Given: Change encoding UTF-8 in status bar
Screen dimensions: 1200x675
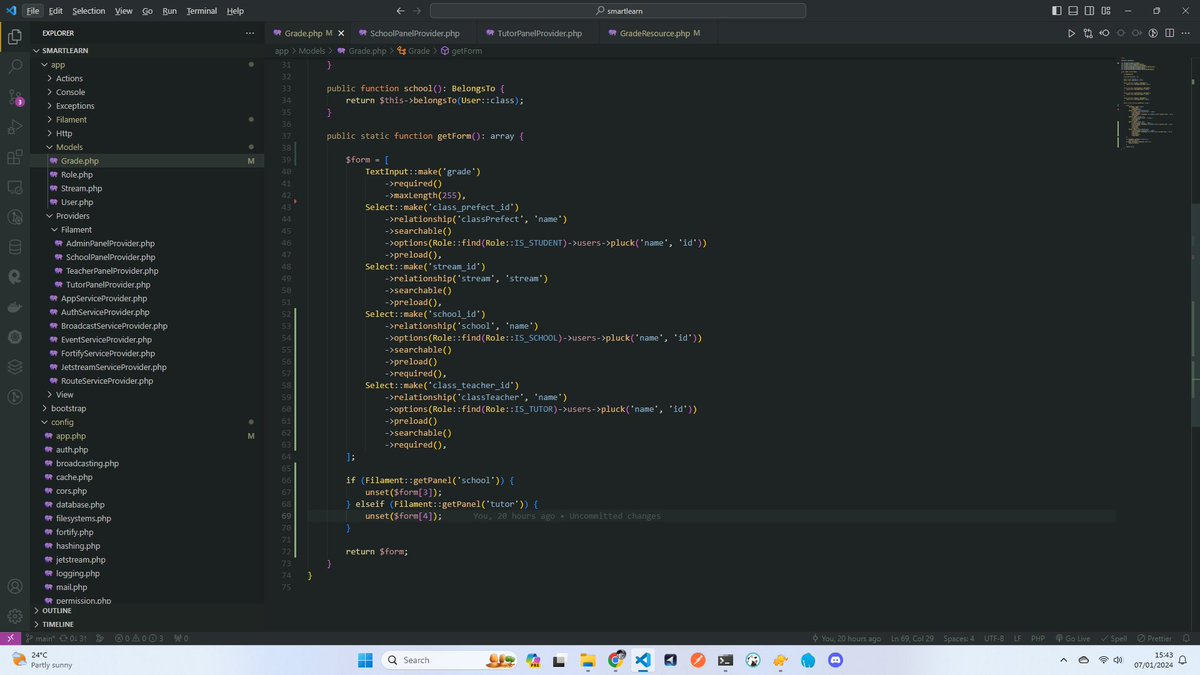Looking at the screenshot, I should [993, 638].
